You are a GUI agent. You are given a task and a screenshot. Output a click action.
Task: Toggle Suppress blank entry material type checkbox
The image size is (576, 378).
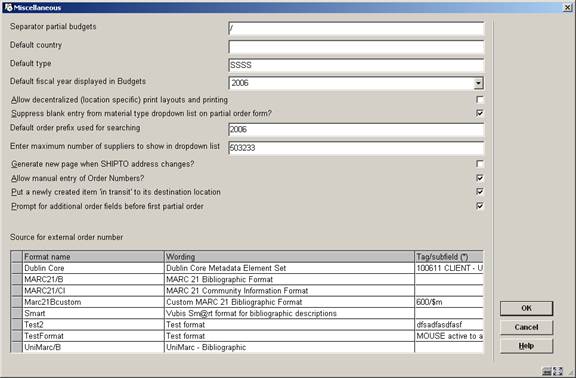click(x=479, y=113)
